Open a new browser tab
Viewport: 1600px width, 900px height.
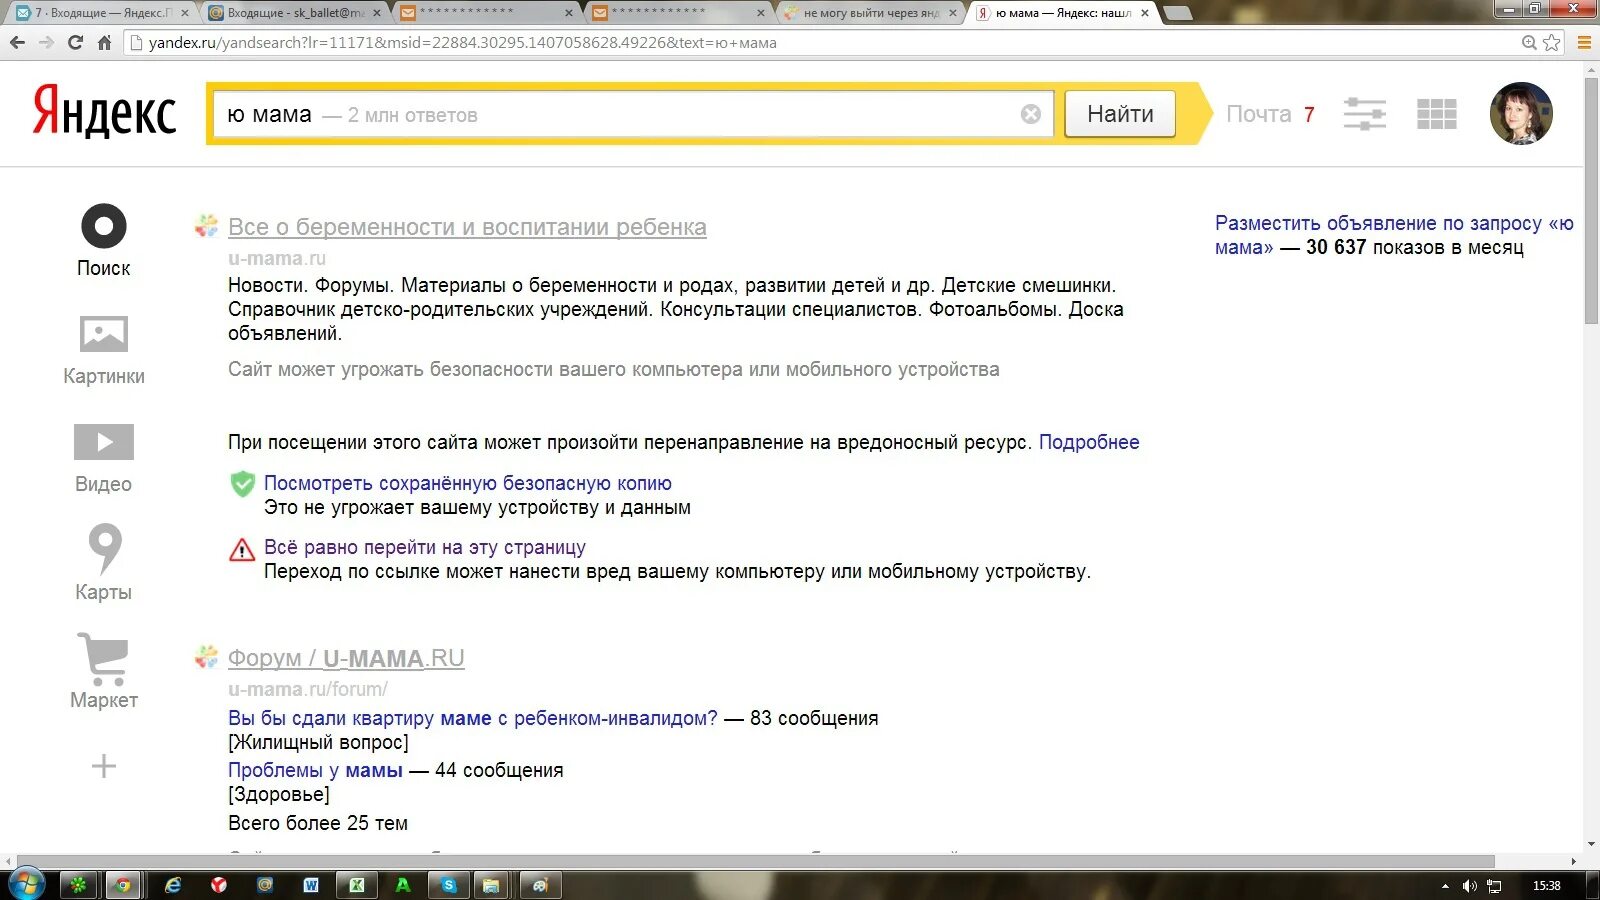(1178, 14)
